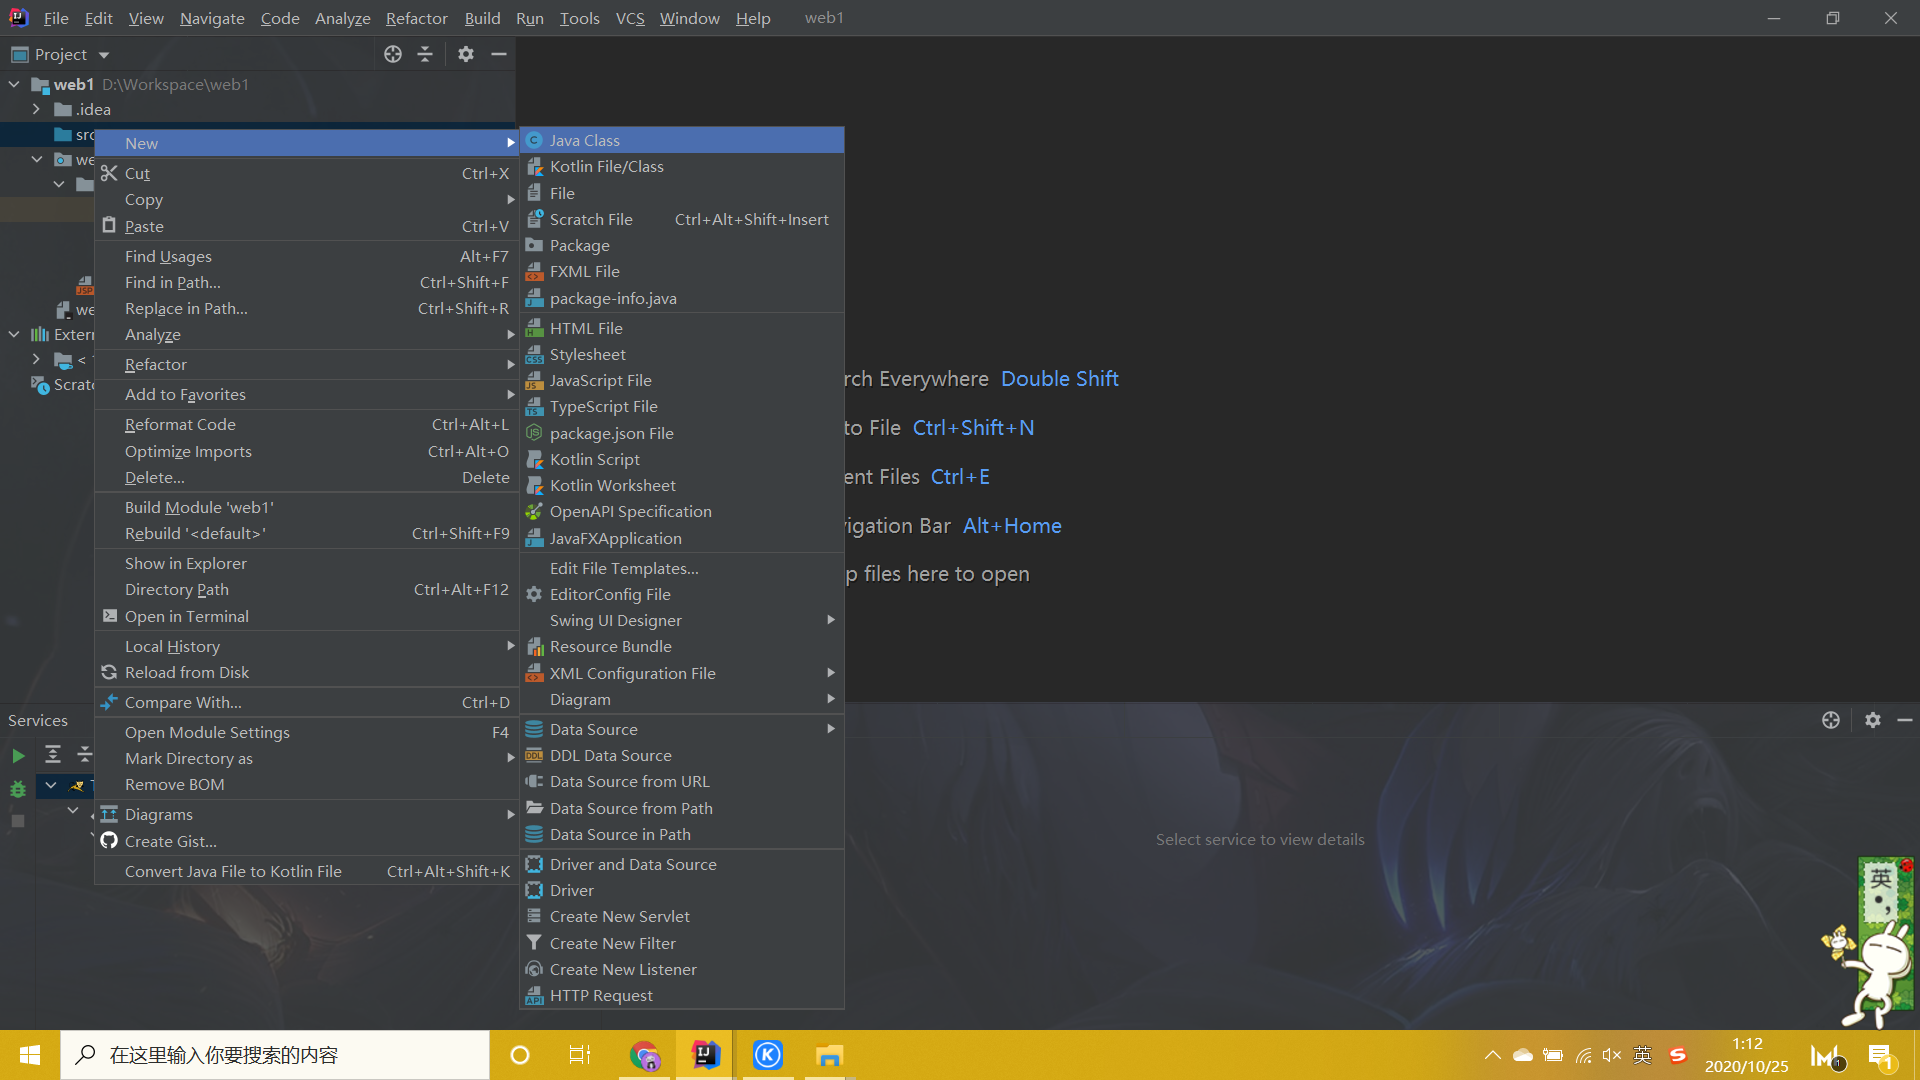The height and width of the screenshot is (1080, 1920).
Task: Select Show in Explorer
Action: pos(307,563)
